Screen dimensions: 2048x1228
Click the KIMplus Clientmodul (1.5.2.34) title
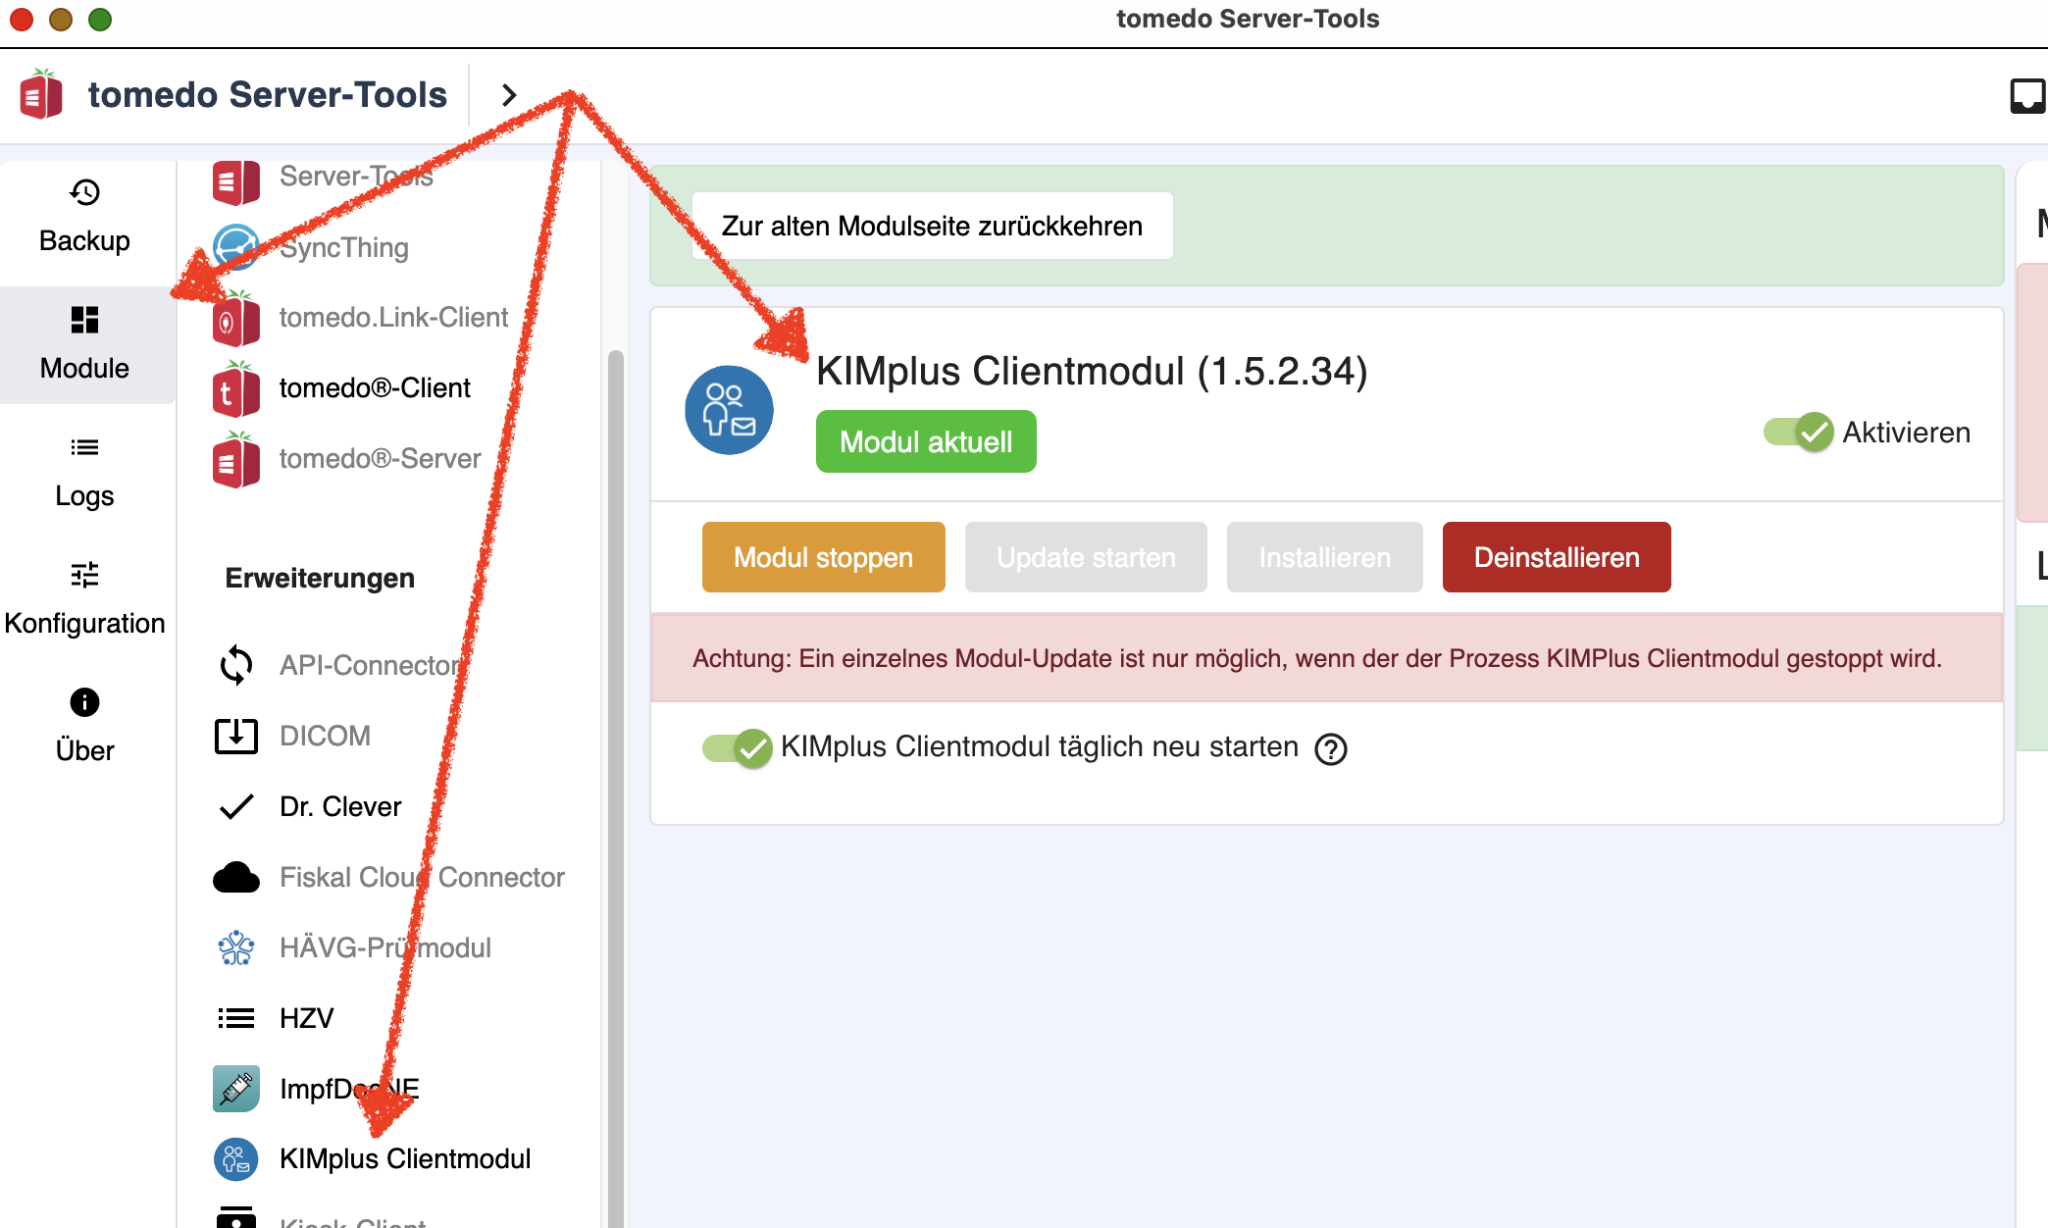coord(1091,371)
